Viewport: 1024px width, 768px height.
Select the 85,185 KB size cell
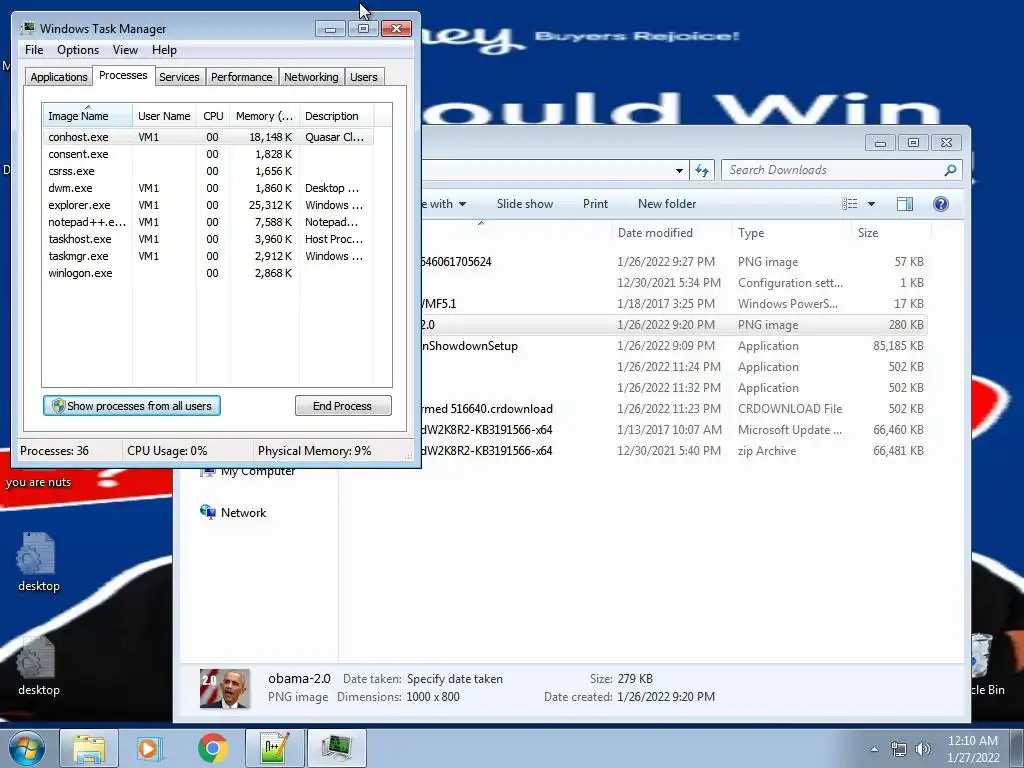[x=898, y=346]
